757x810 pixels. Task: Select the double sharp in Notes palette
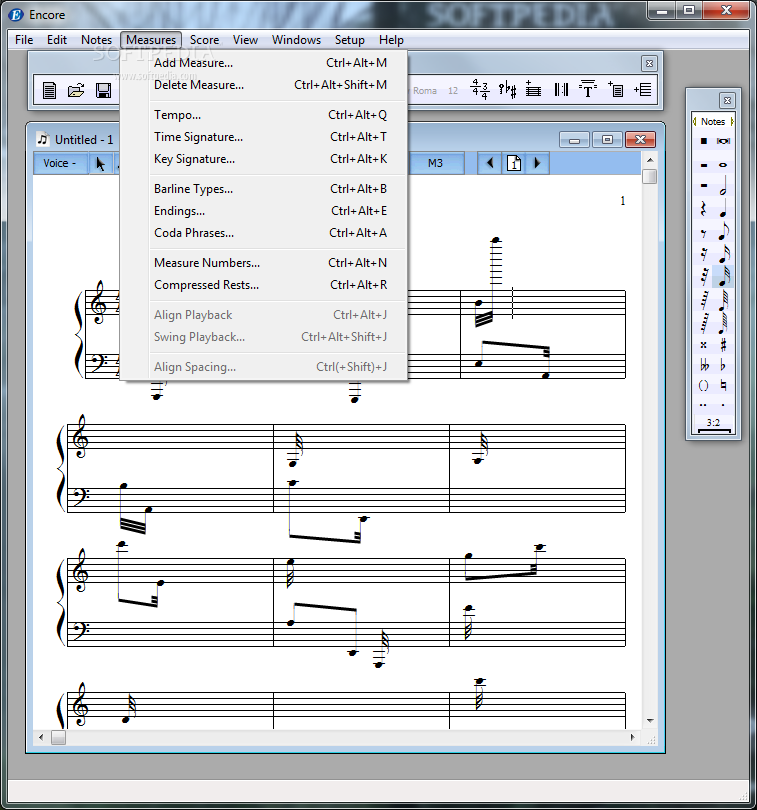click(703, 345)
